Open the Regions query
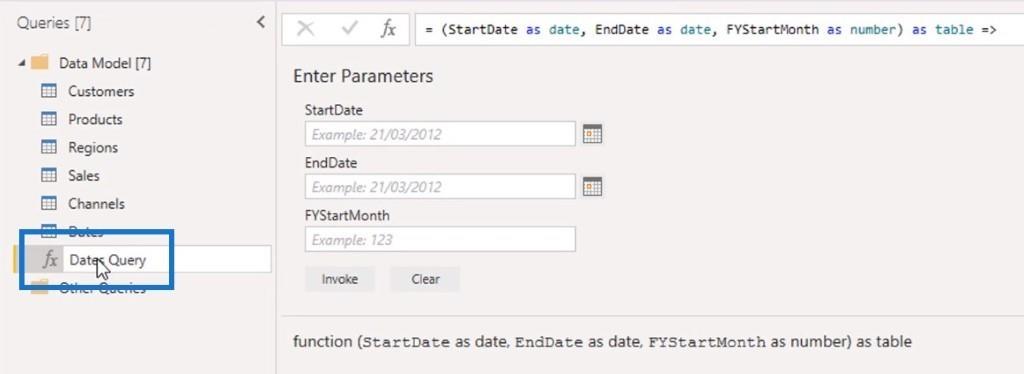This screenshot has width=1024, height=374. (93, 148)
